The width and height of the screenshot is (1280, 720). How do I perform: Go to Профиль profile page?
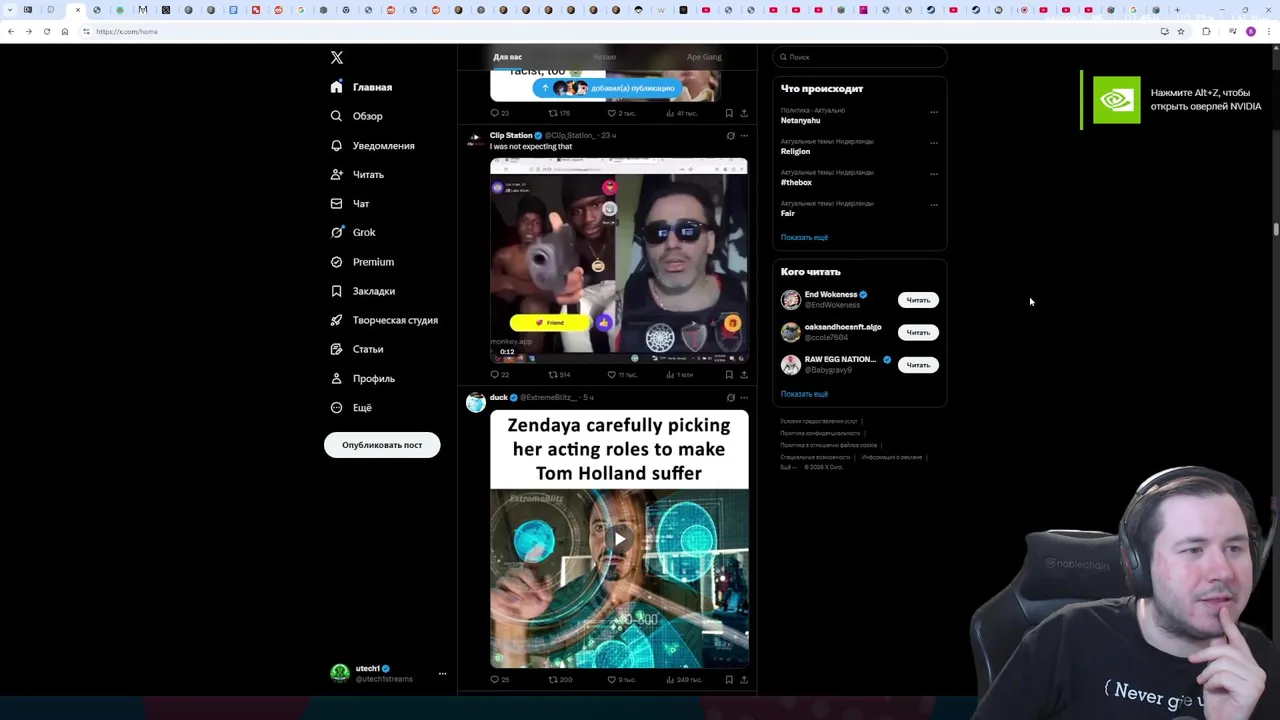click(362, 378)
